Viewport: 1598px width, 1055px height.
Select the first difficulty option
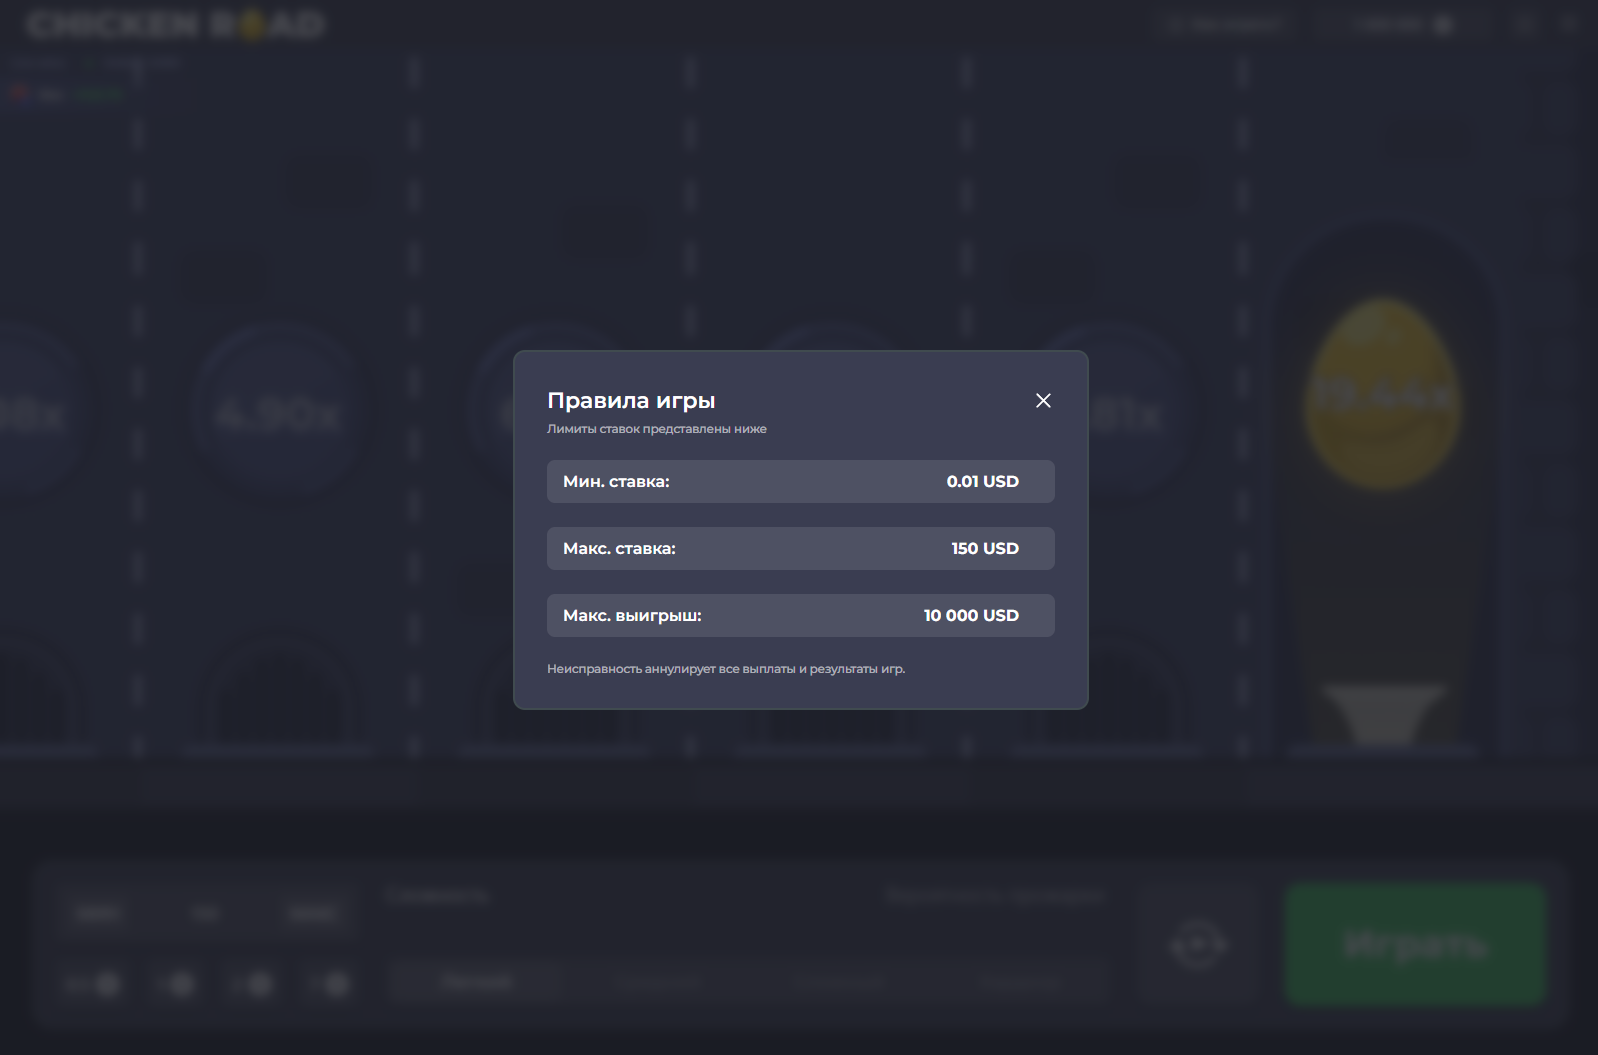[476, 981]
